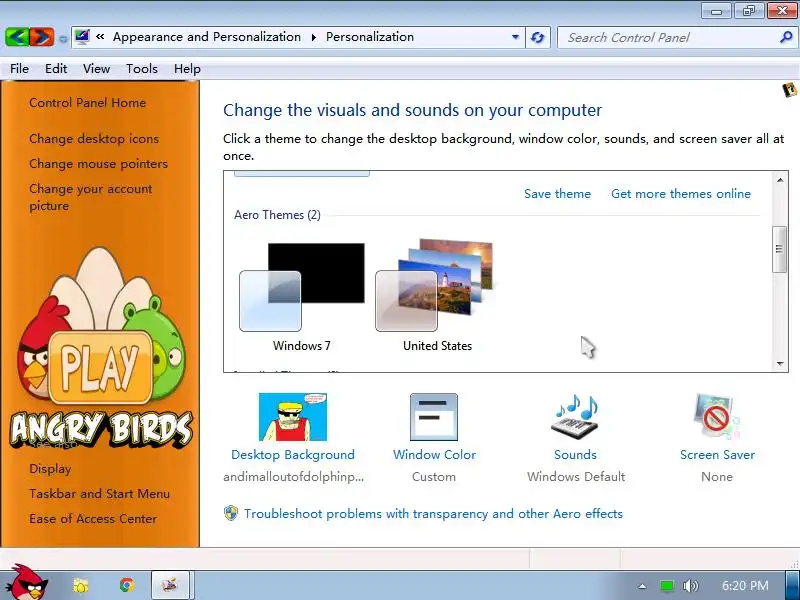The image size is (800, 600).
Task: Click the Show desktop button
Action: [x=792, y=585]
